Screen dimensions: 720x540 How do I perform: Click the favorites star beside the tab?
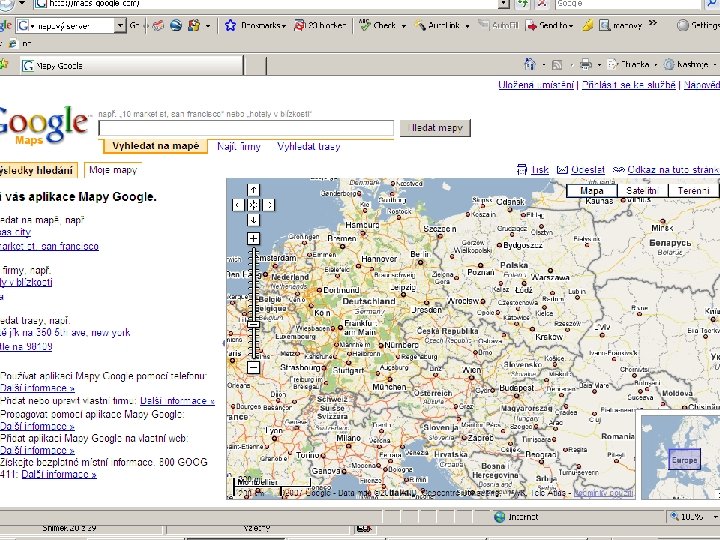tap(4, 65)
